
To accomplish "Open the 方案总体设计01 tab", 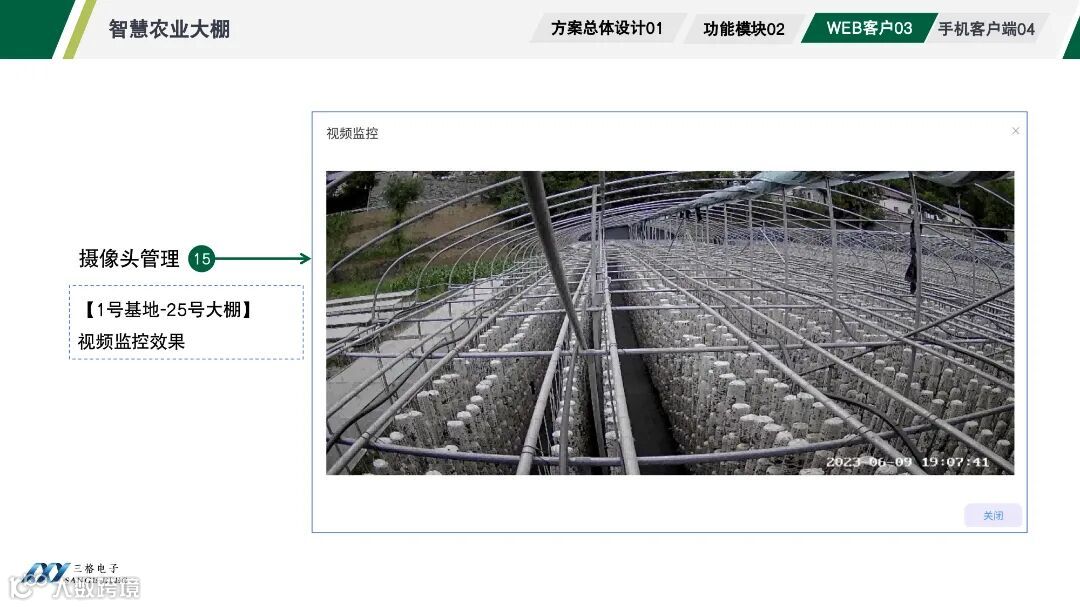I will tap(607, 28).
